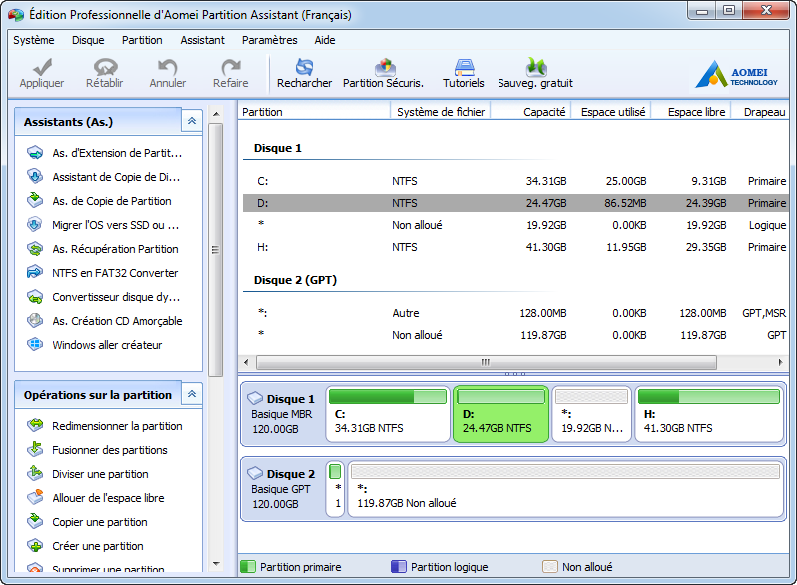Open the Partition Sécuris. toolbar icon
The height and width of the screenshot is (585, 797).
point(385,67)
